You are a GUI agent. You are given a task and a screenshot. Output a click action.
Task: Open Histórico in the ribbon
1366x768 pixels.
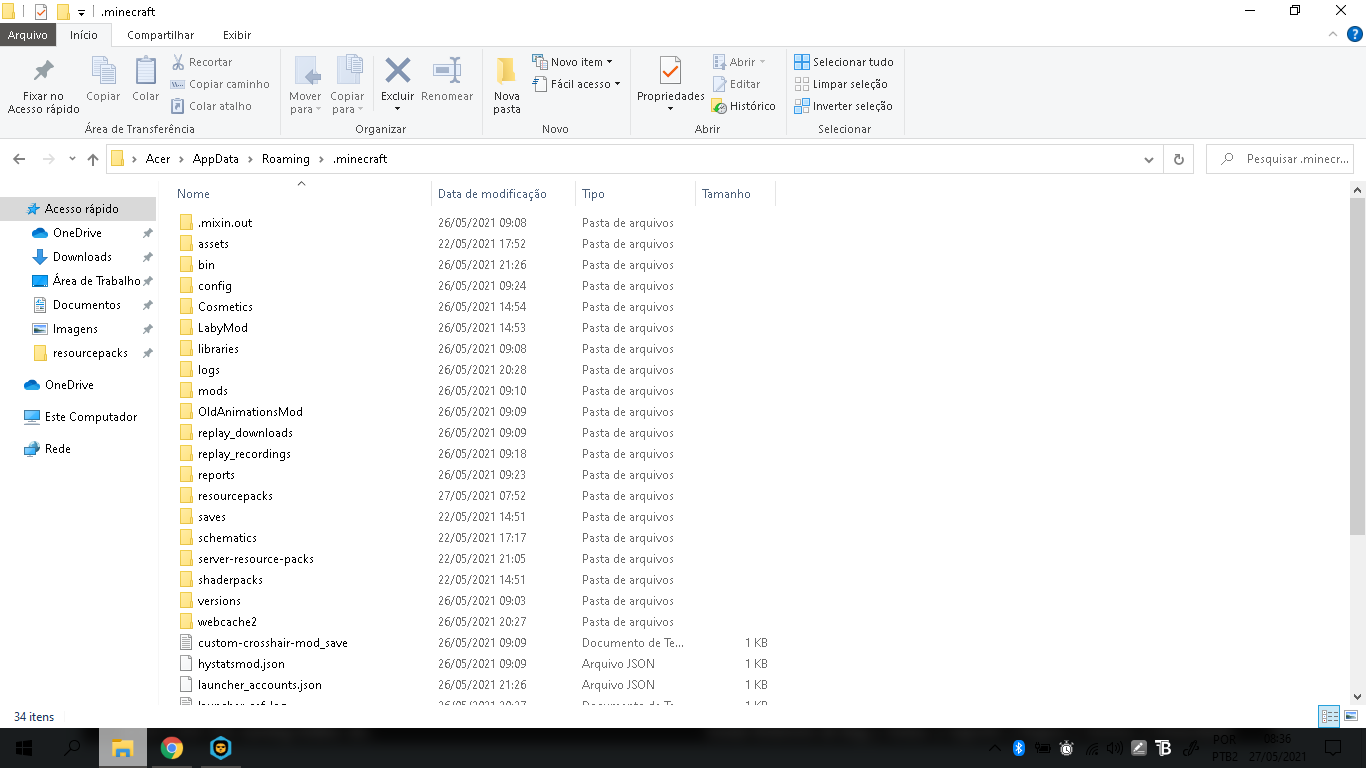tap(744, 106)
